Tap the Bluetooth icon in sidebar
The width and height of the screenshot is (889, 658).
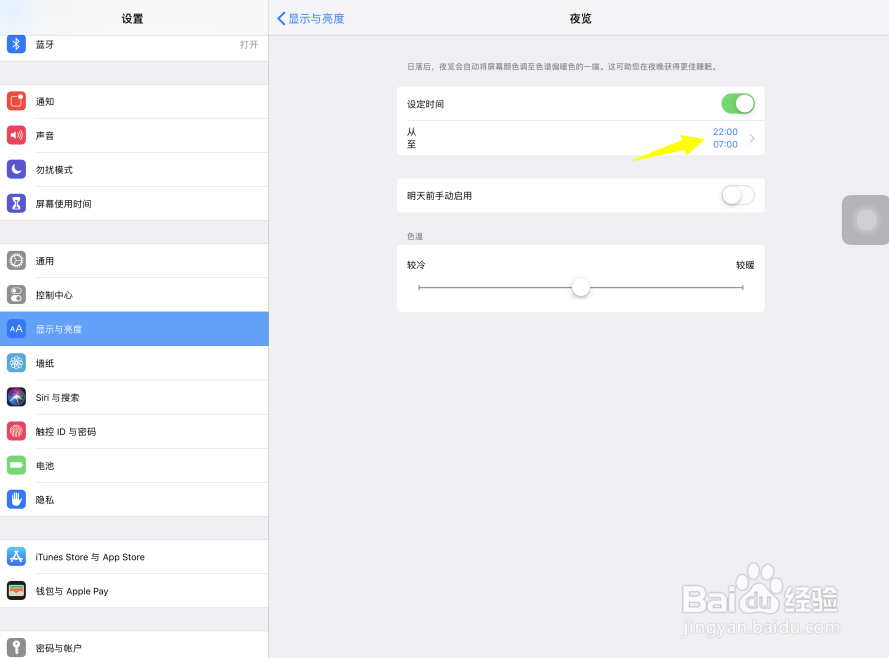coord(16,44)
